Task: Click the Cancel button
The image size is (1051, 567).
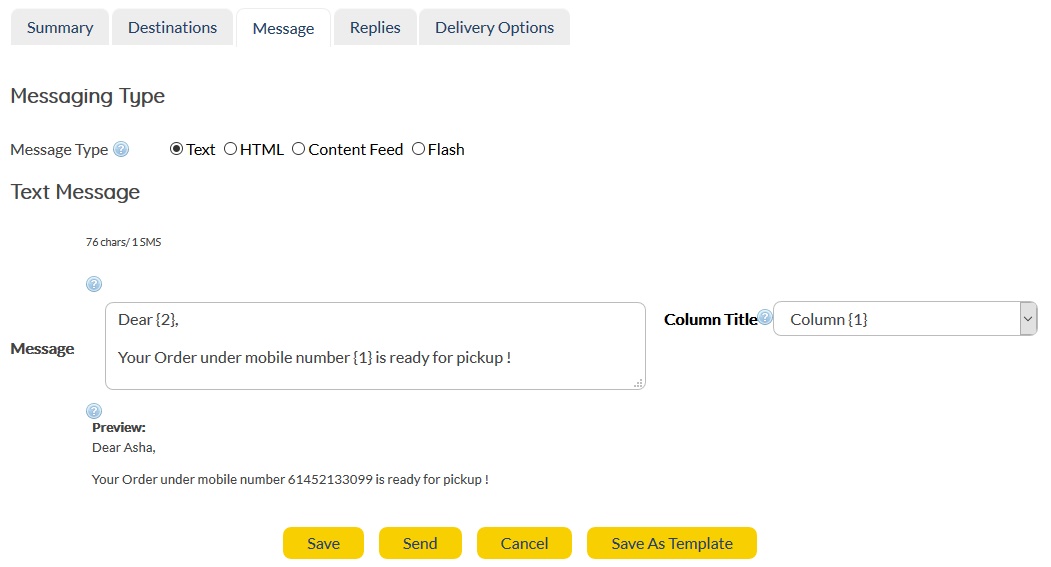Action: click(x=524, y=543)
